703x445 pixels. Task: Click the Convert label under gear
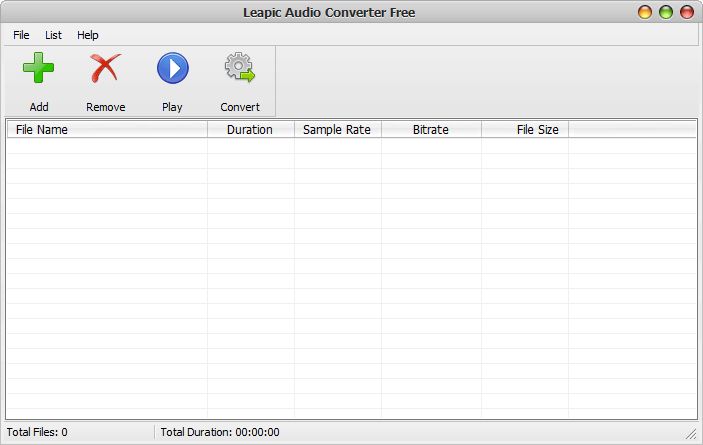click(240, 107)
